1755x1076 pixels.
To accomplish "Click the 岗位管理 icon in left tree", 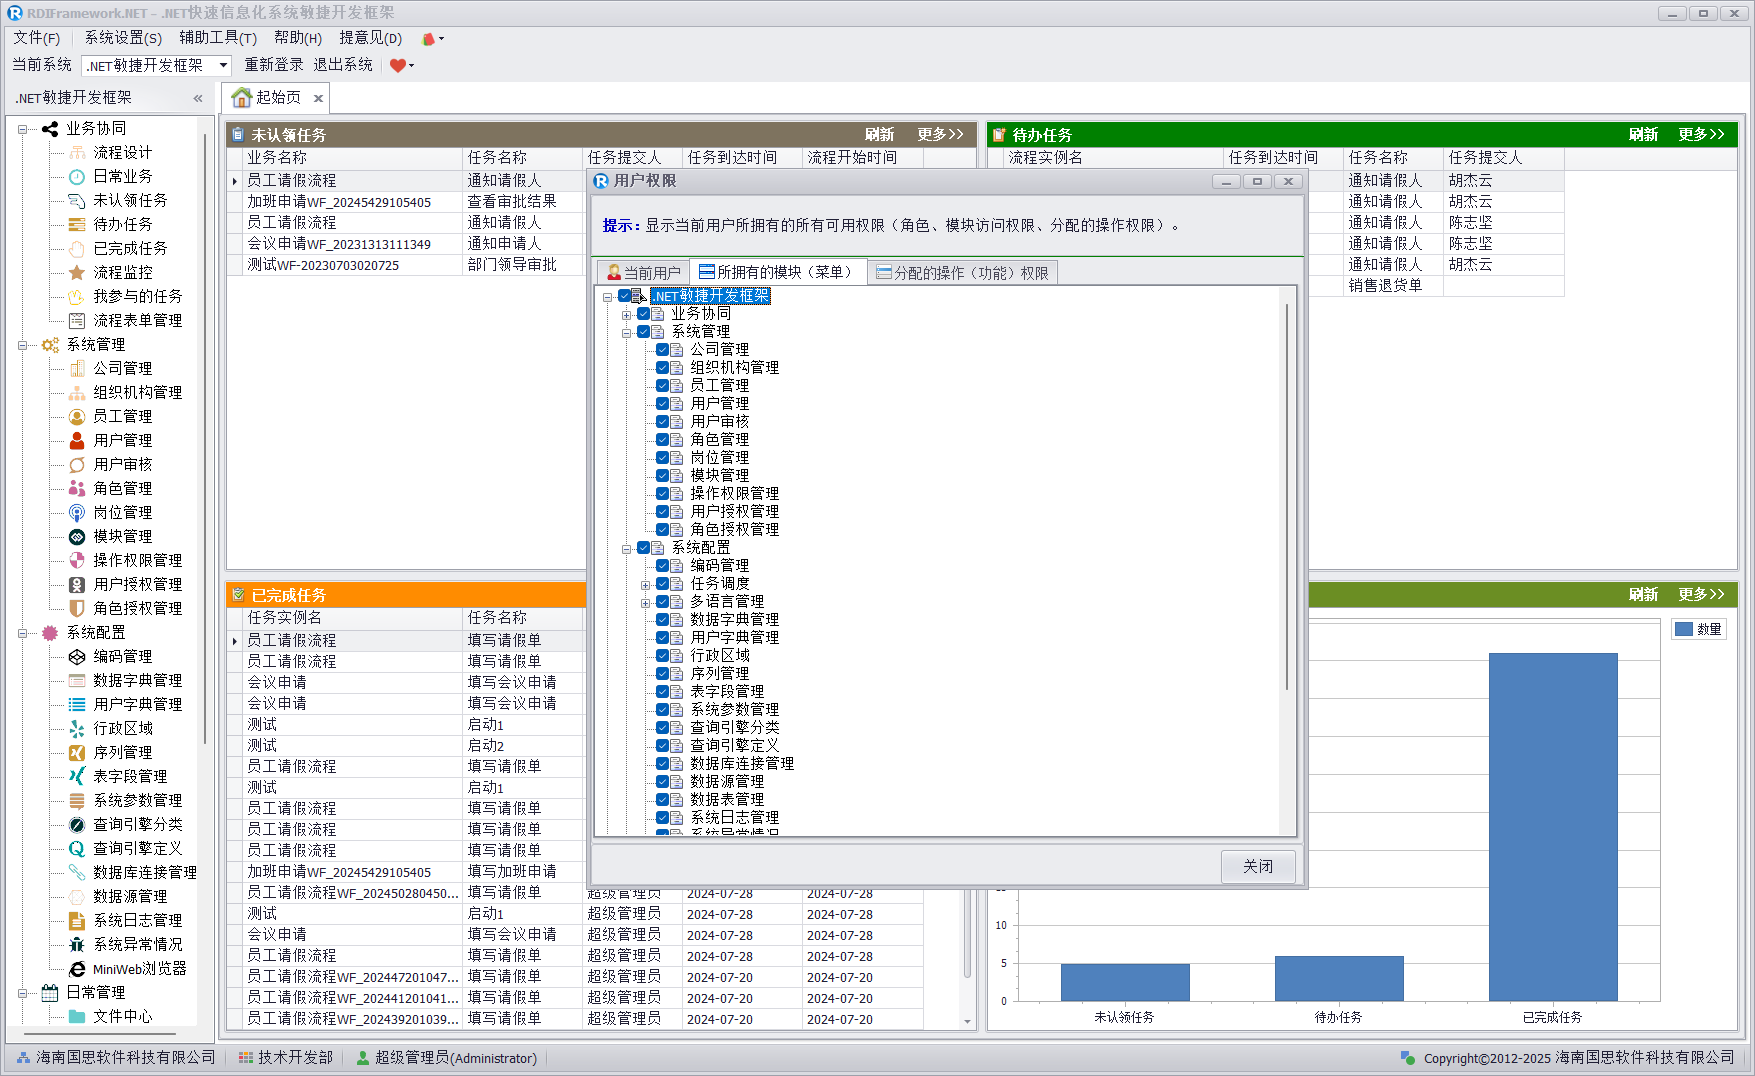I will [77, 512].
